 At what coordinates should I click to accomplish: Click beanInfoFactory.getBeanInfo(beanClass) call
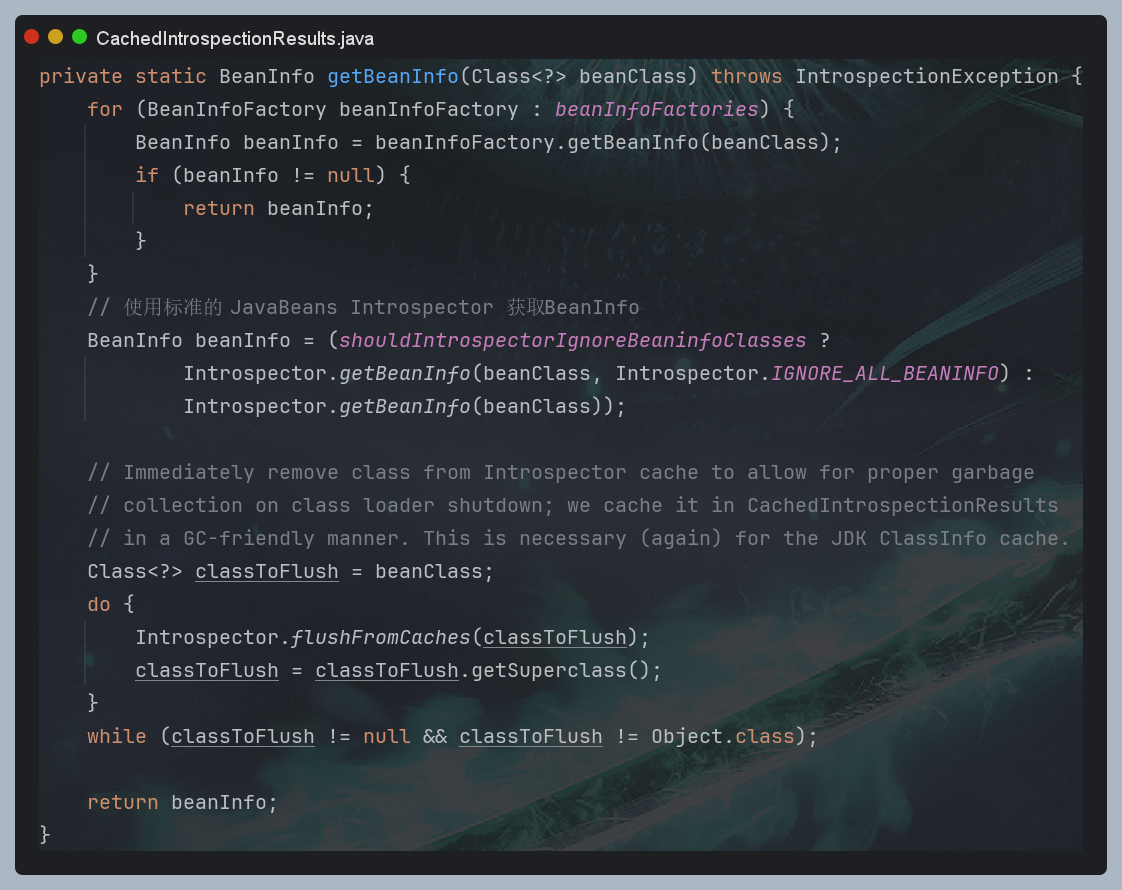[603, 142]
